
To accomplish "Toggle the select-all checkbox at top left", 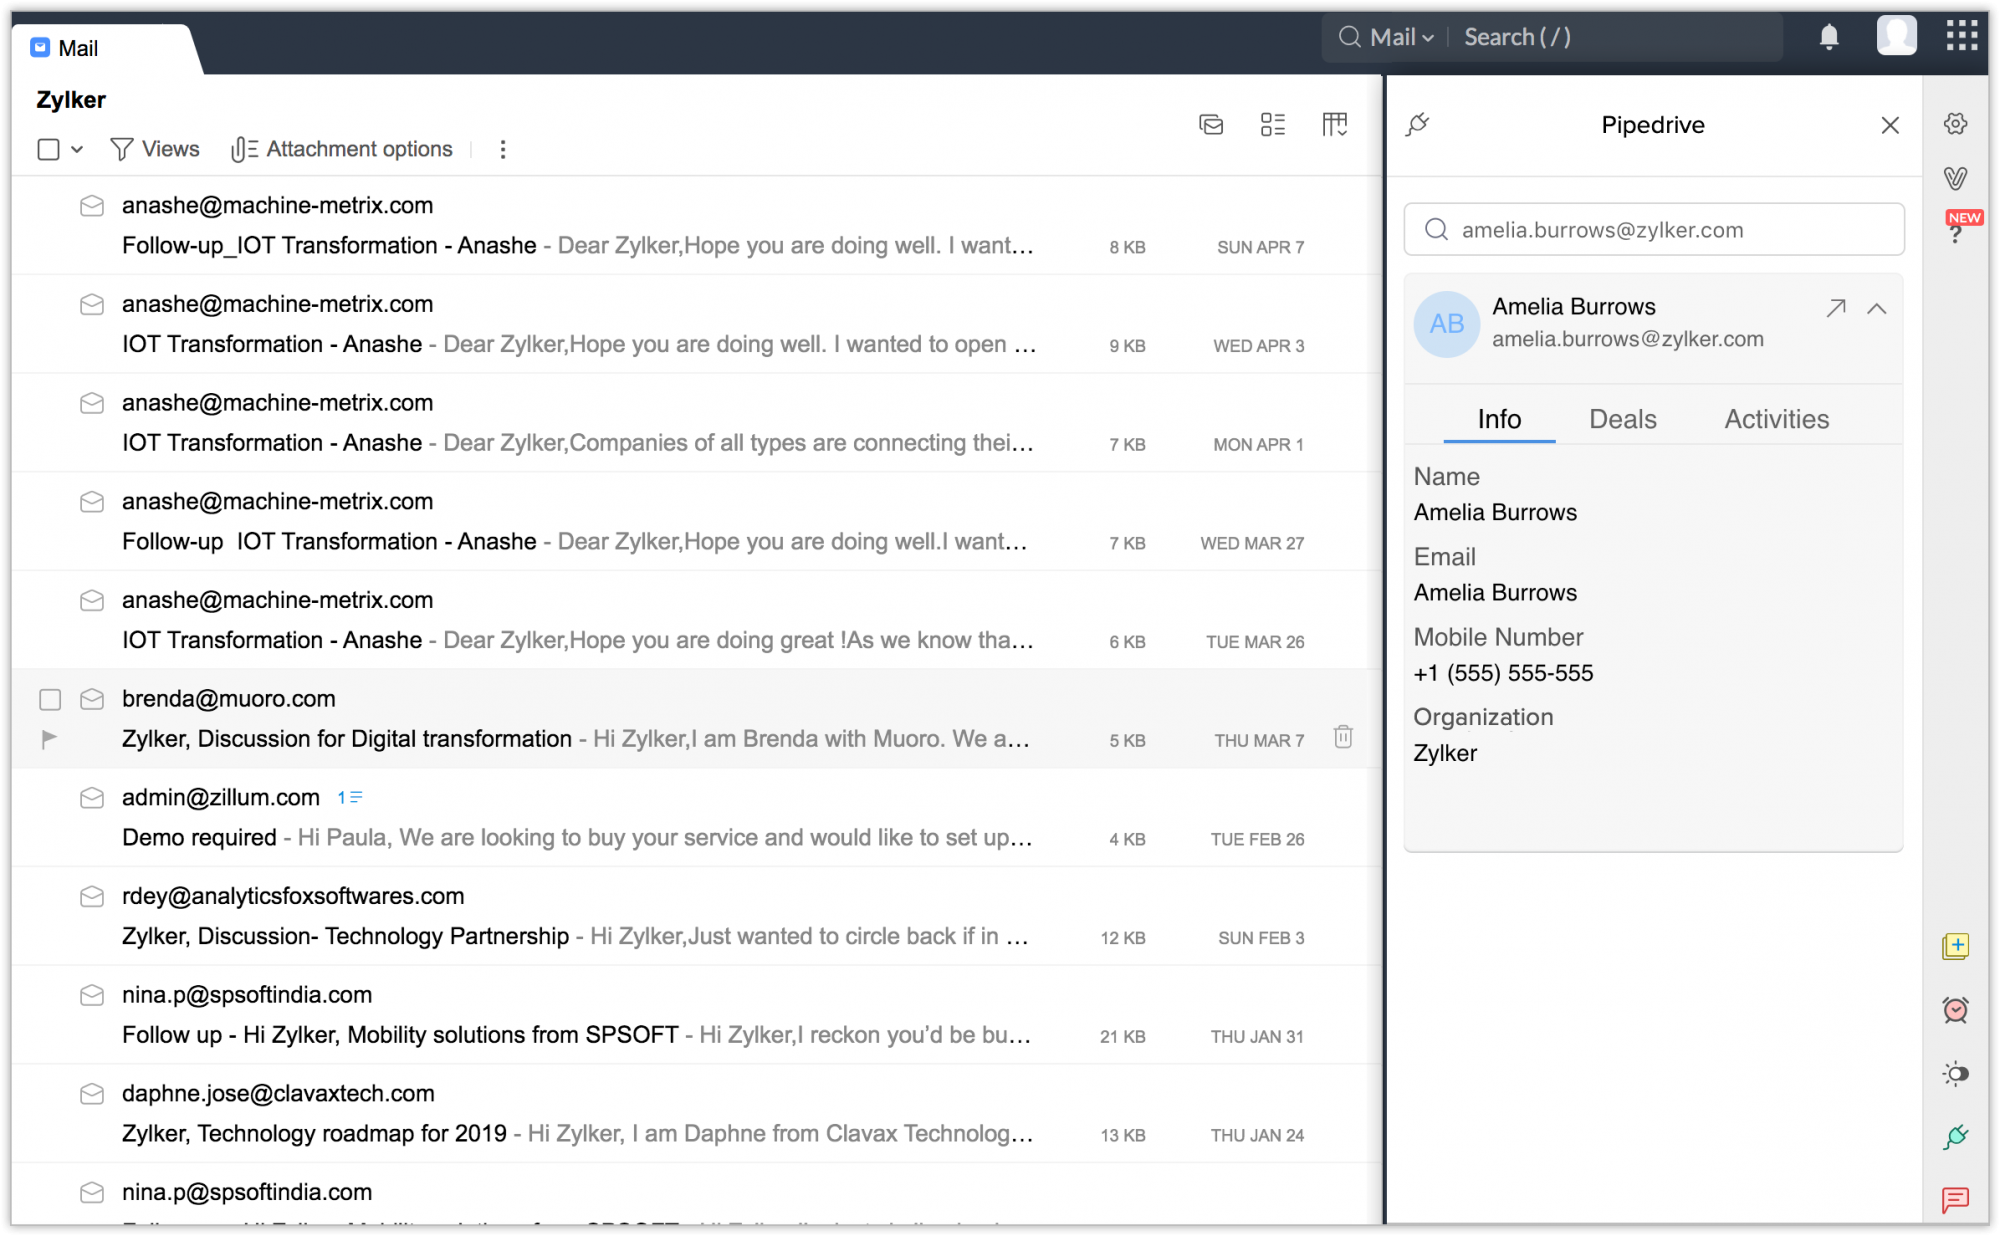I will [50, 150].
